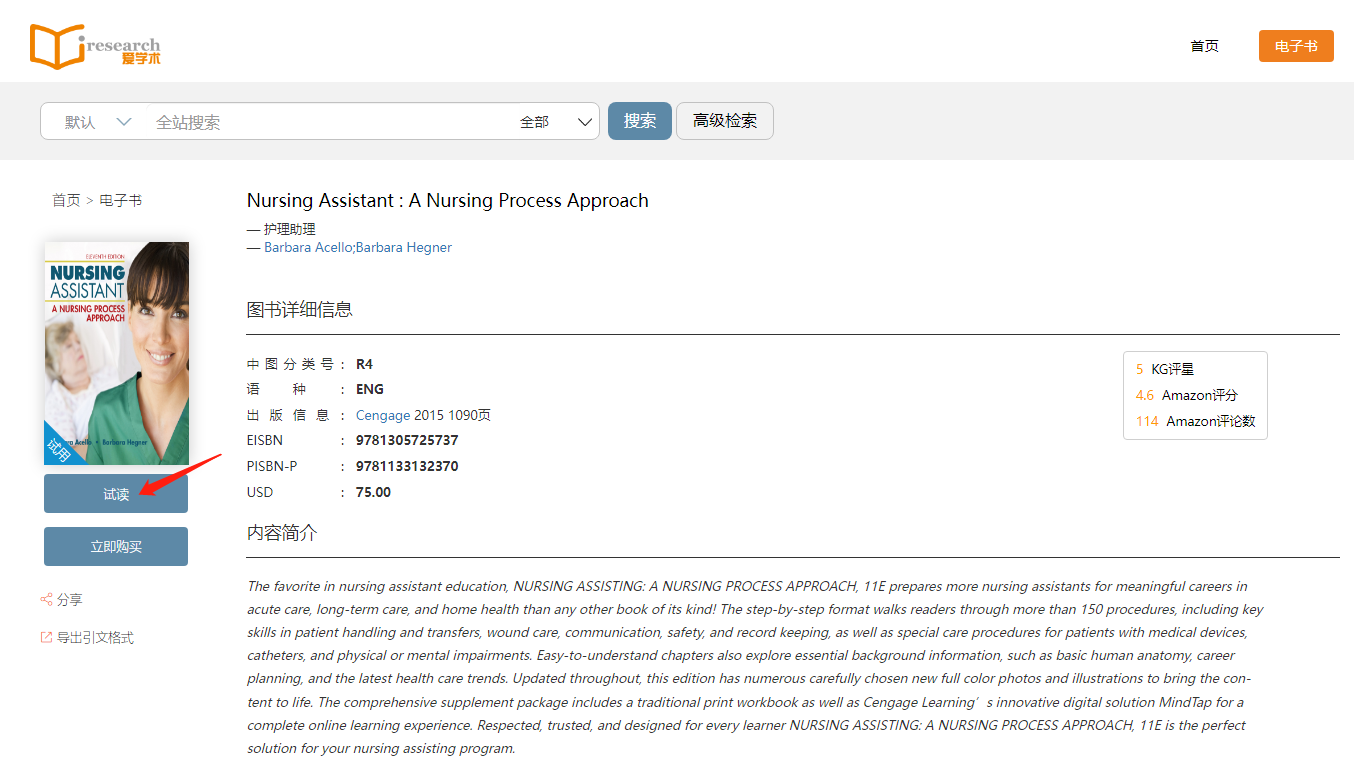1354x761 pixels.
Task: Open author Barbara Acello's link
Action: click(x=308, y=247)
